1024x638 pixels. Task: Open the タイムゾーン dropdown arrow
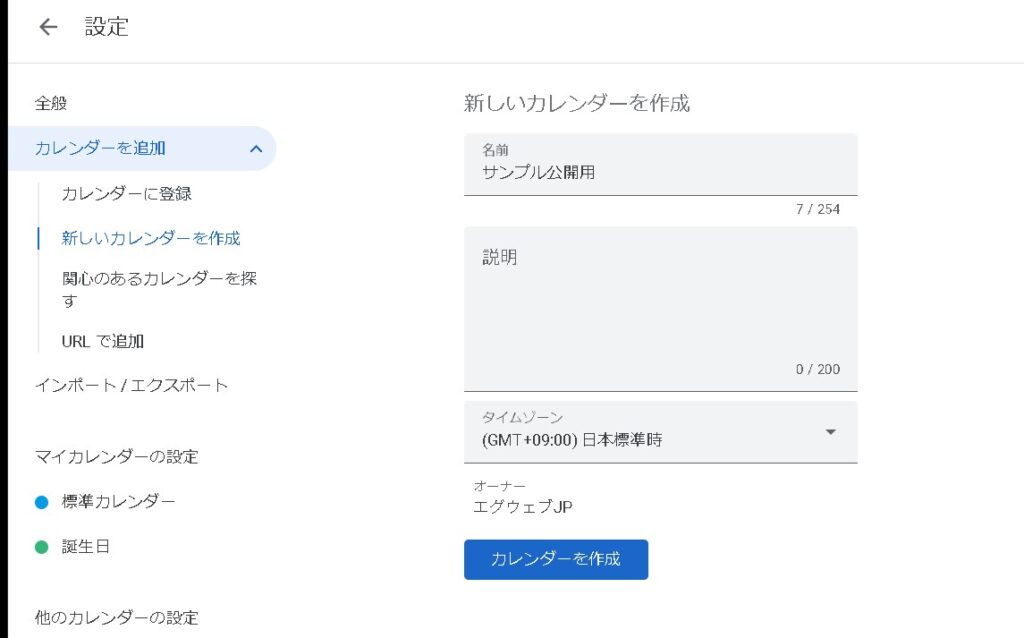tap(830, 432)
